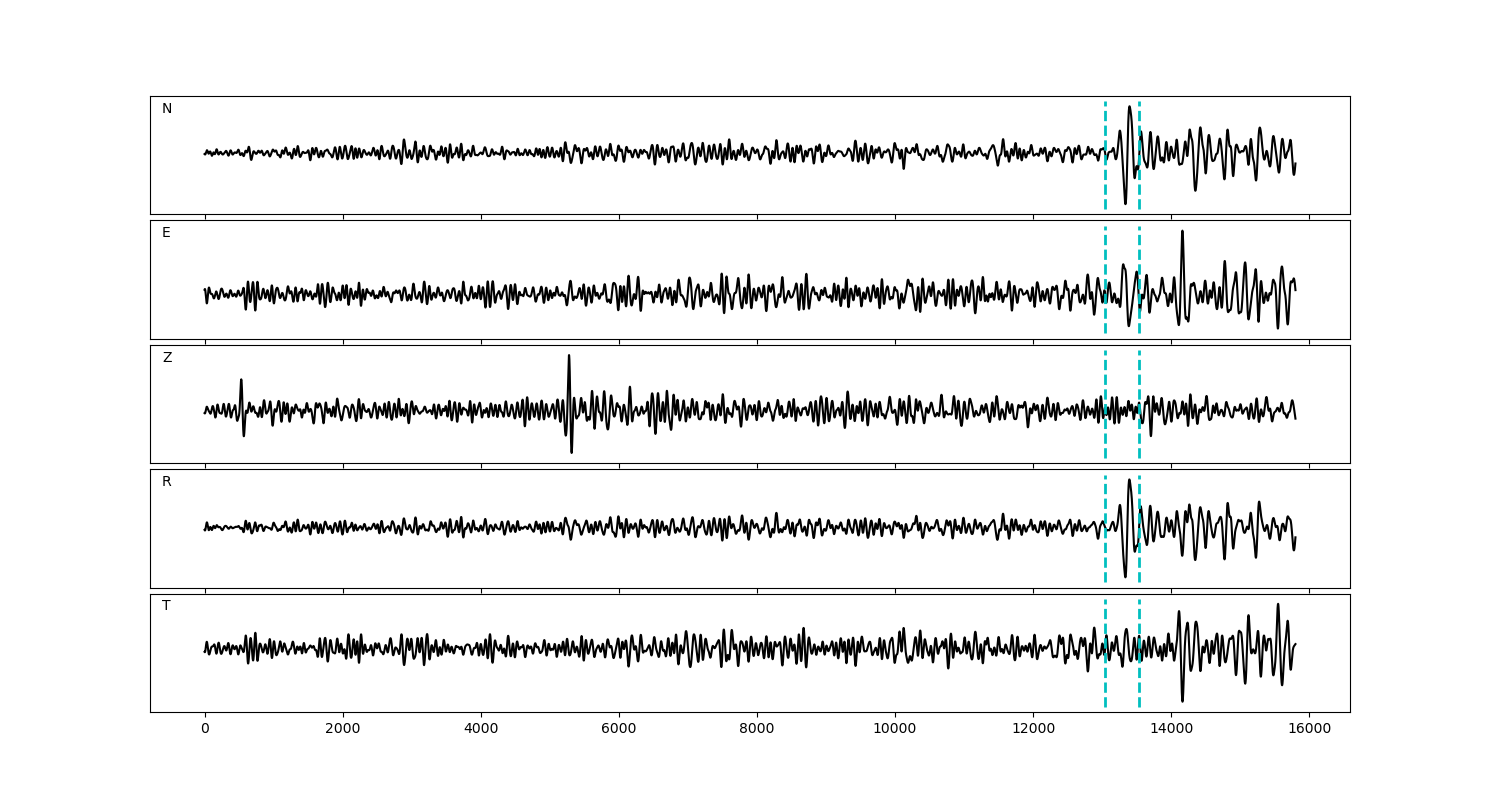
Task: Click the tall E peak past 14000
Action: point(1182,233)
